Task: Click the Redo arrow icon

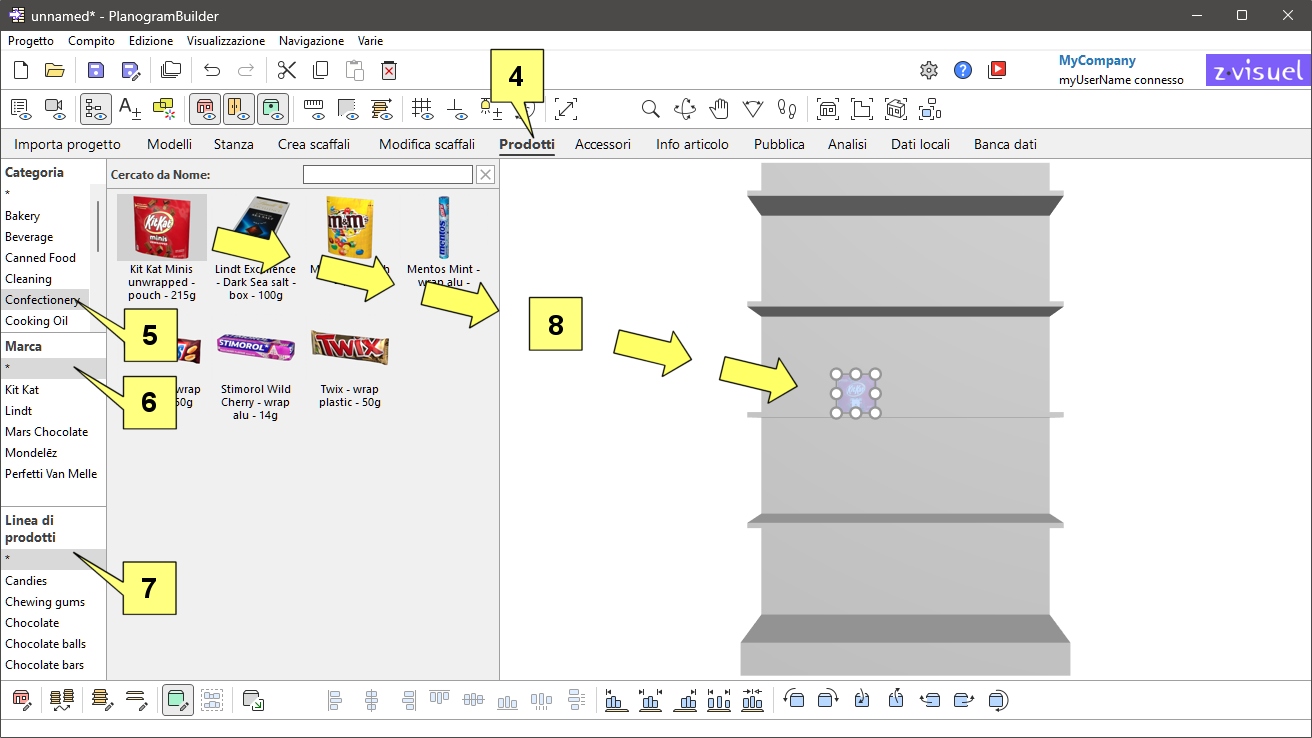Action: [x=246, y=70]
